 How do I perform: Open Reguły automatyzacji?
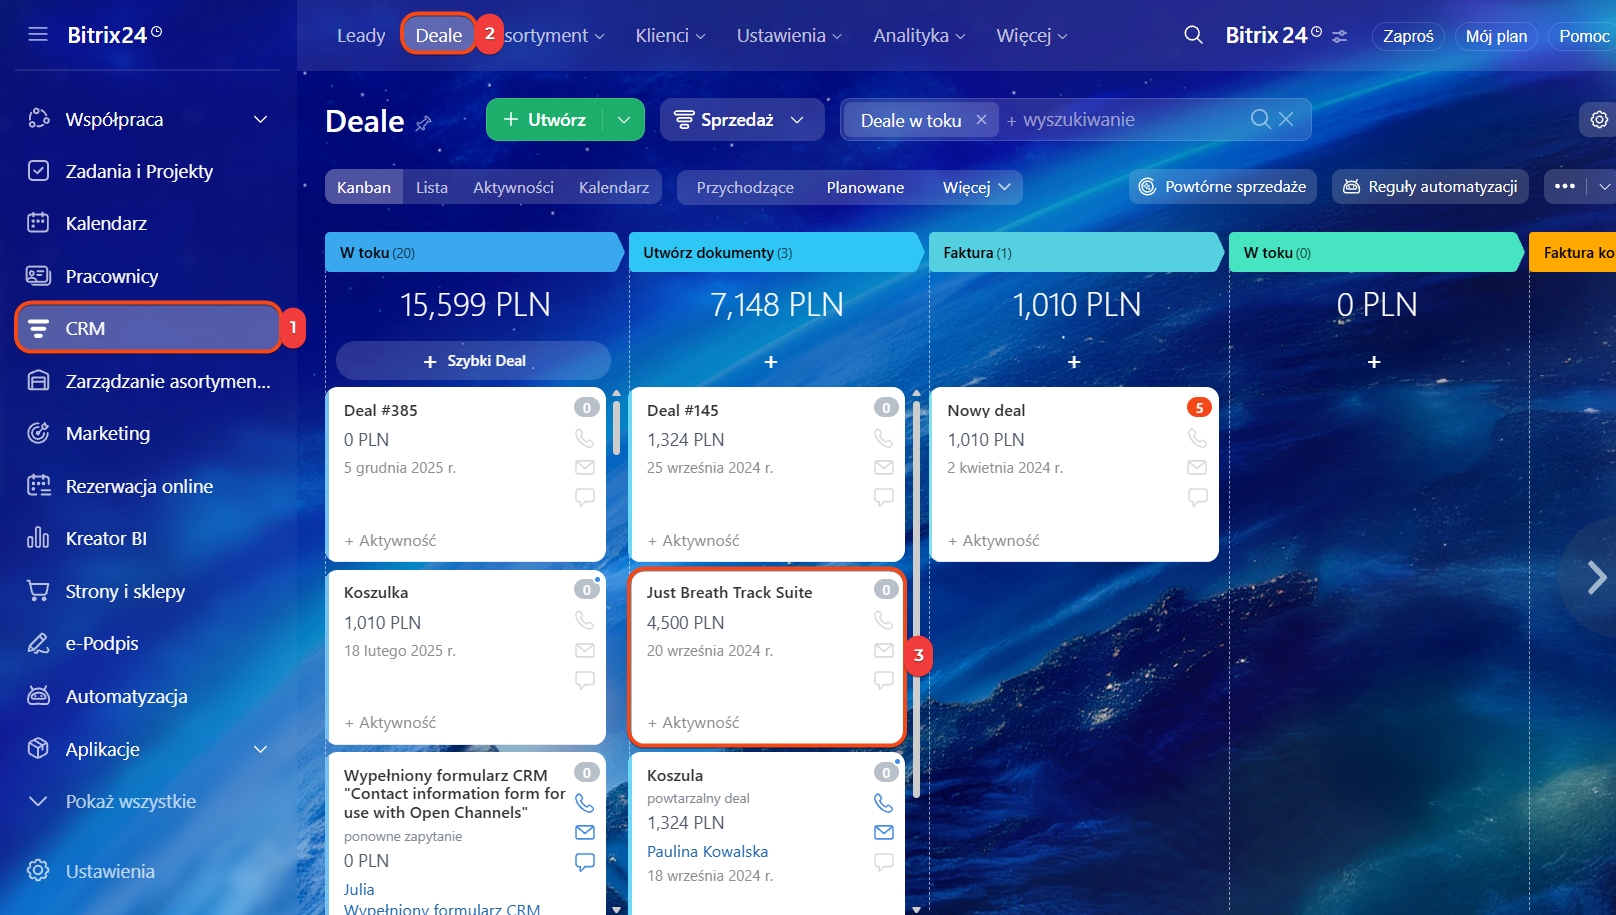pos(1429,187)
